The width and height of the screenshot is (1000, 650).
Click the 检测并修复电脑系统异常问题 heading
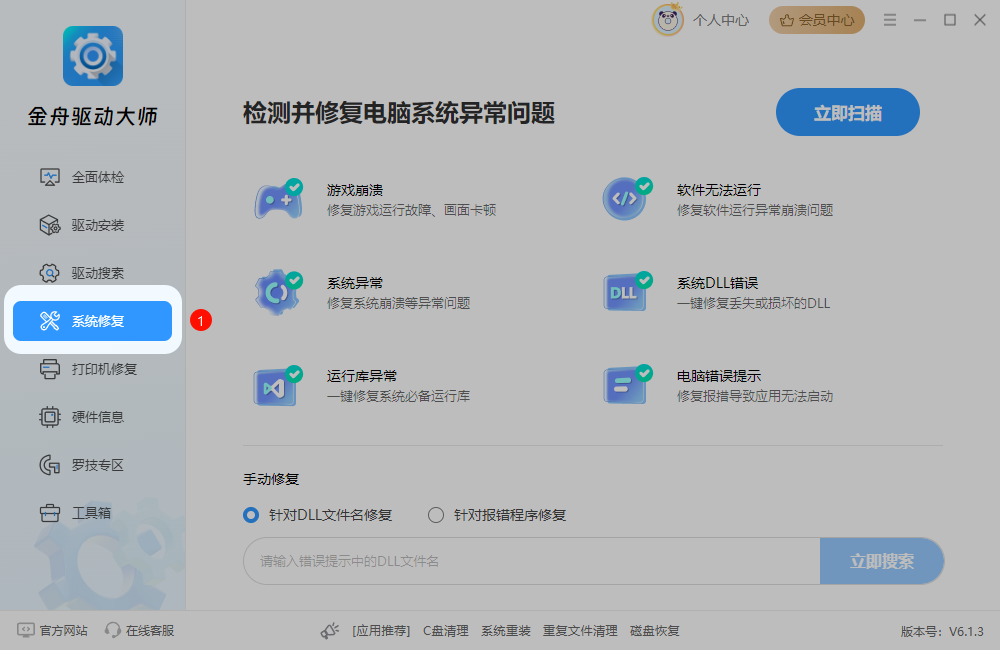click(399, 113)
